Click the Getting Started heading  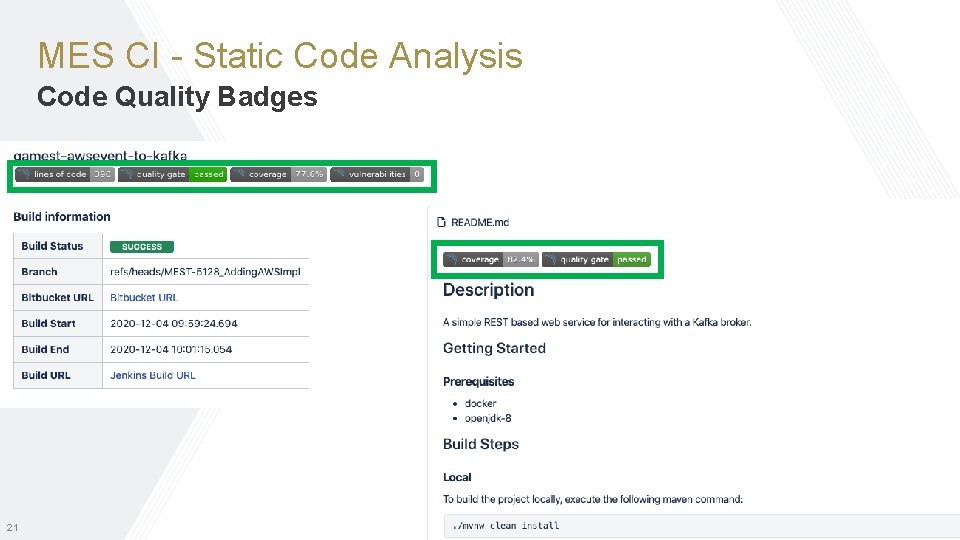coord(494,348)
